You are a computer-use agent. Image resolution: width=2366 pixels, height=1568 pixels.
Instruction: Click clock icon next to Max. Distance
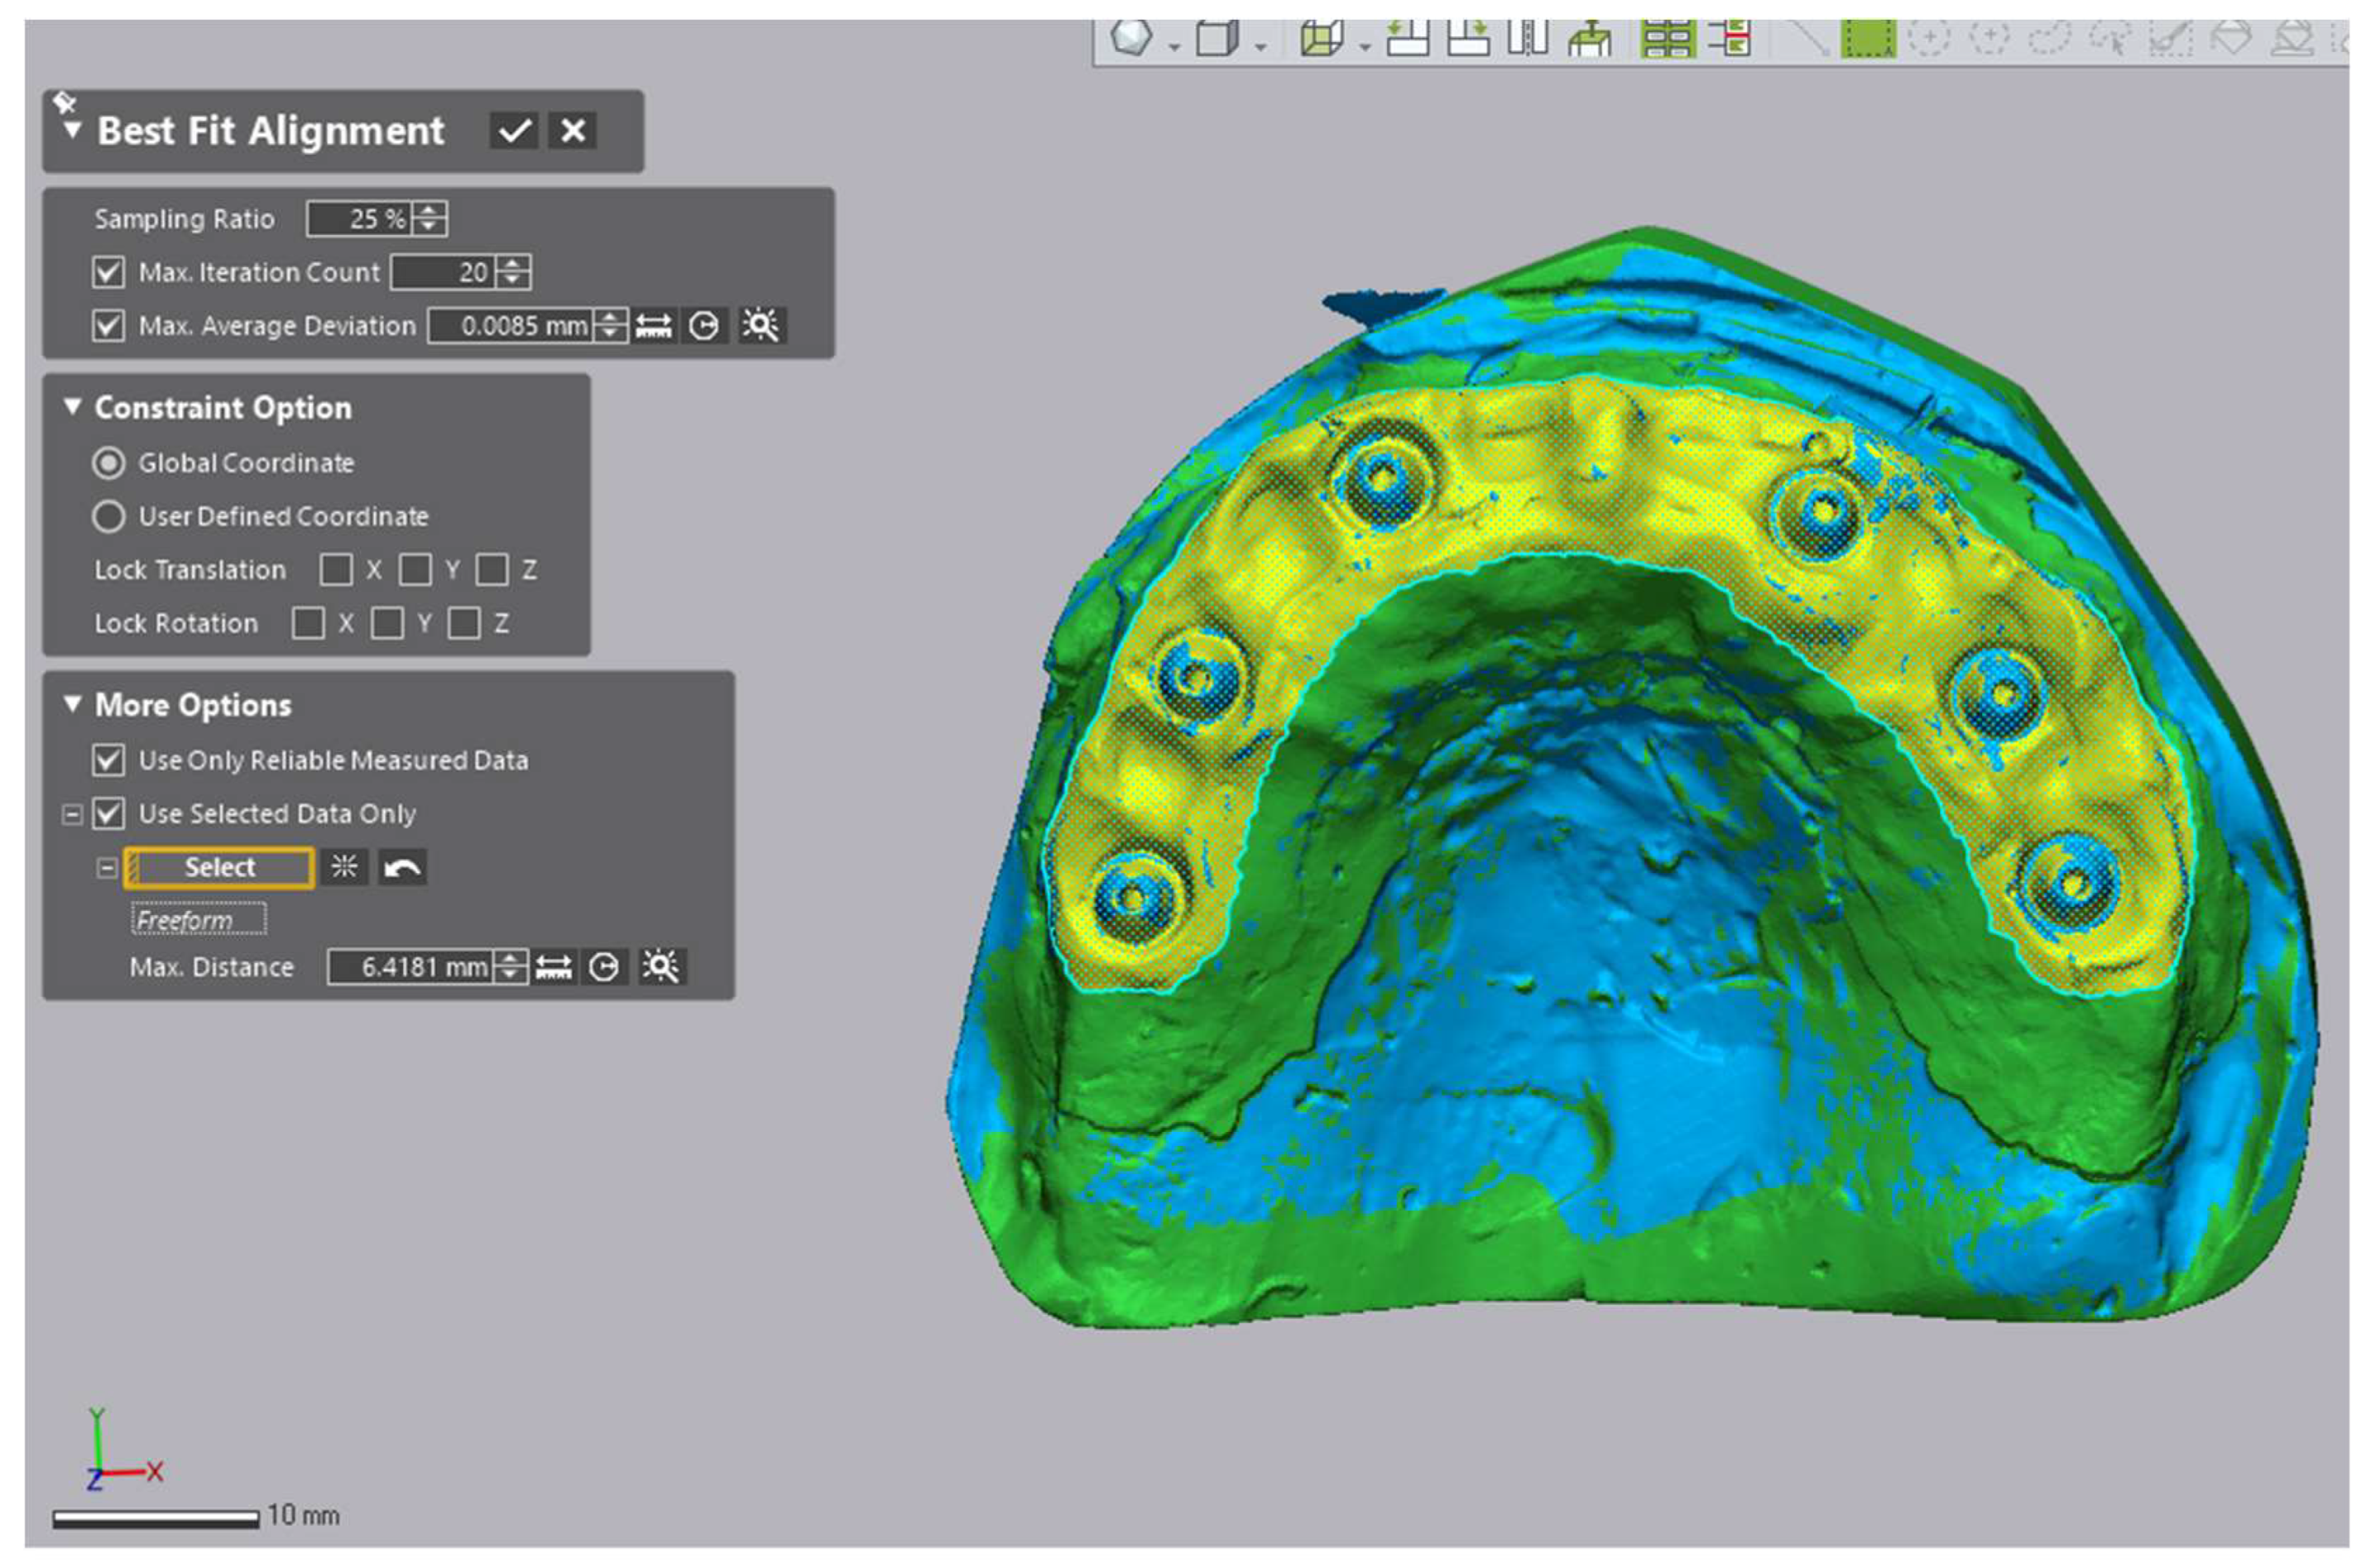point(604,967)
